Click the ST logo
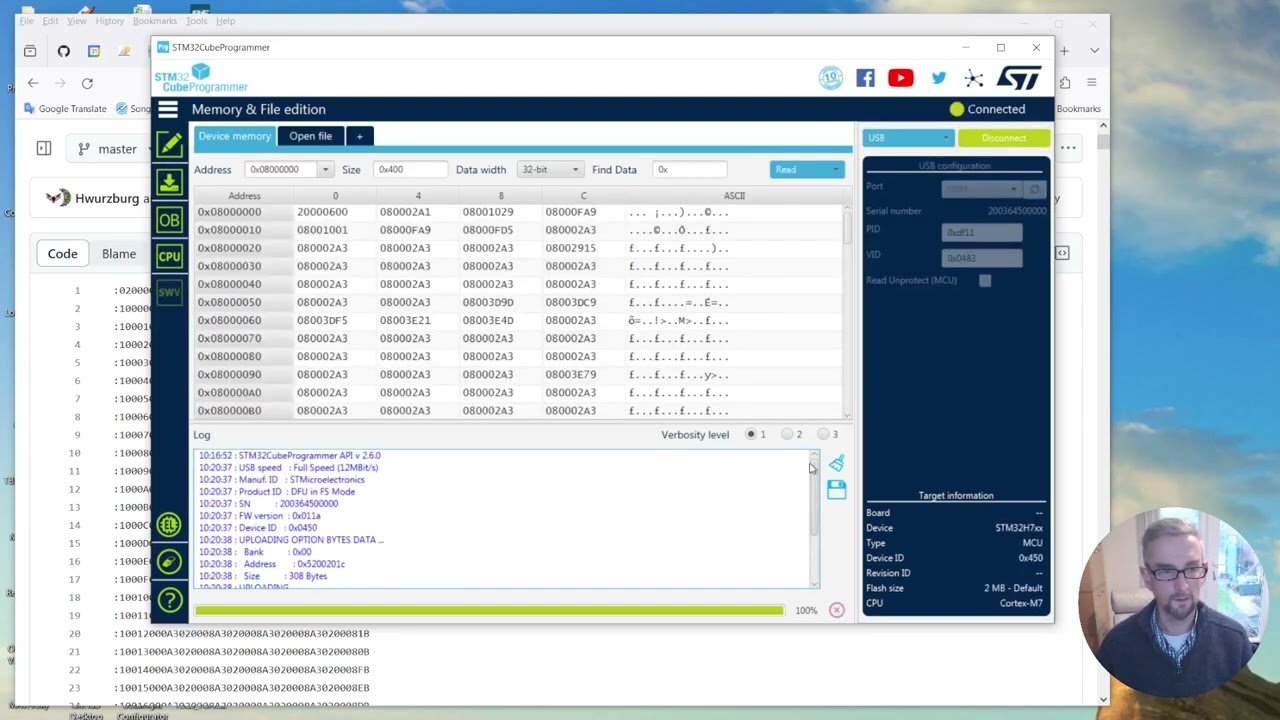1280x720 pixels. point(1018,78)
